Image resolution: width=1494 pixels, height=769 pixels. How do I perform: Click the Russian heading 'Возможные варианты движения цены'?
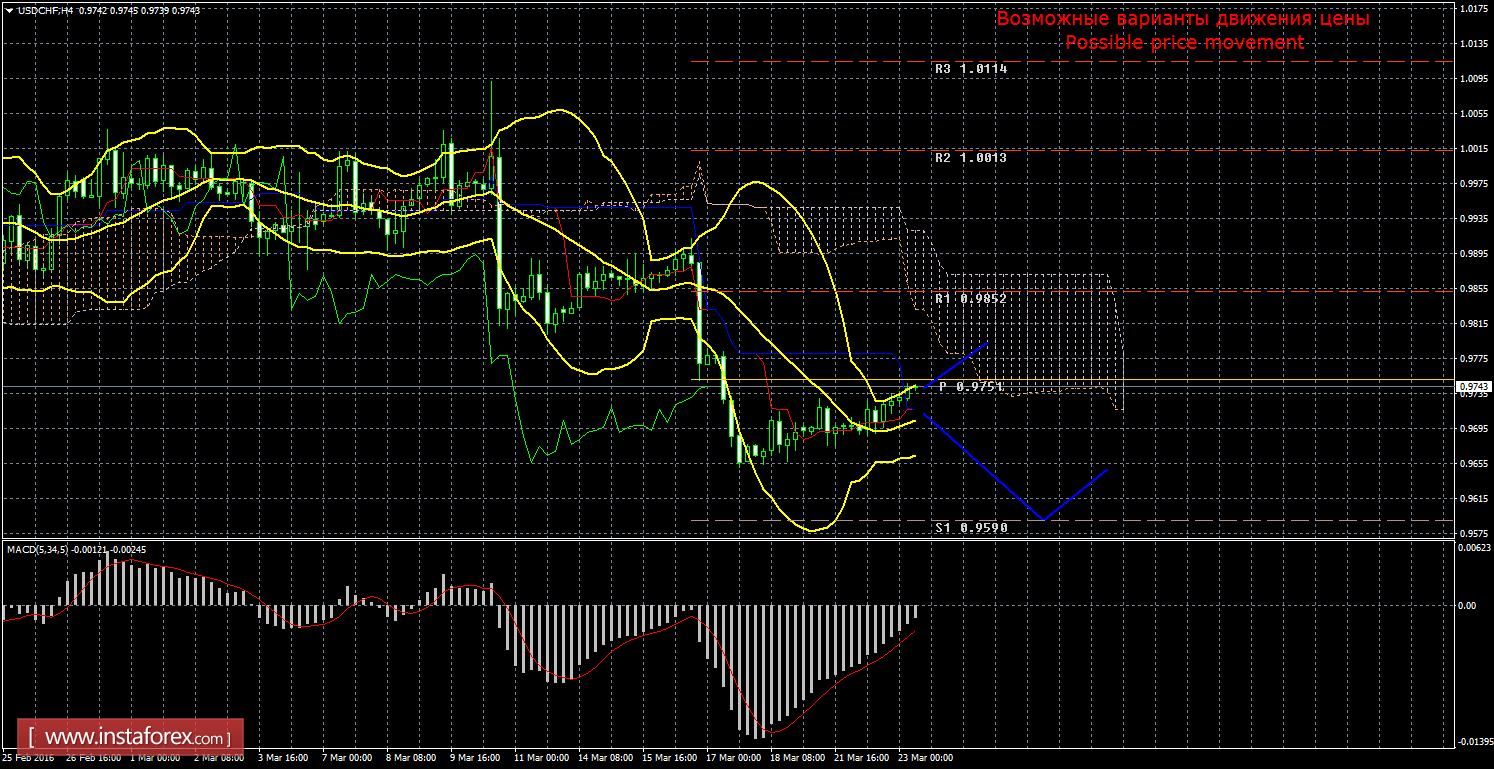tap(1183, 19)
